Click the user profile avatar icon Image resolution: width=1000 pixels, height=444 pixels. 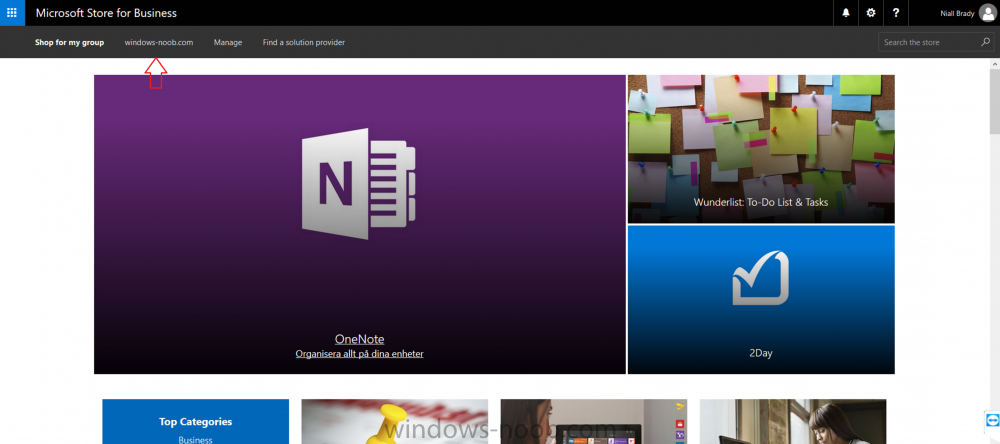(x=987, y=13)
